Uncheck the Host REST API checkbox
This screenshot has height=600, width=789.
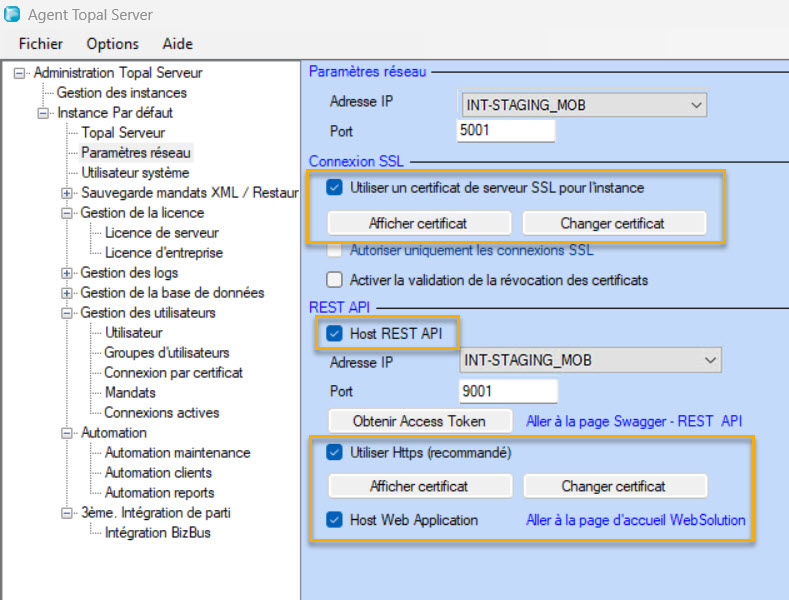point(335,333)
